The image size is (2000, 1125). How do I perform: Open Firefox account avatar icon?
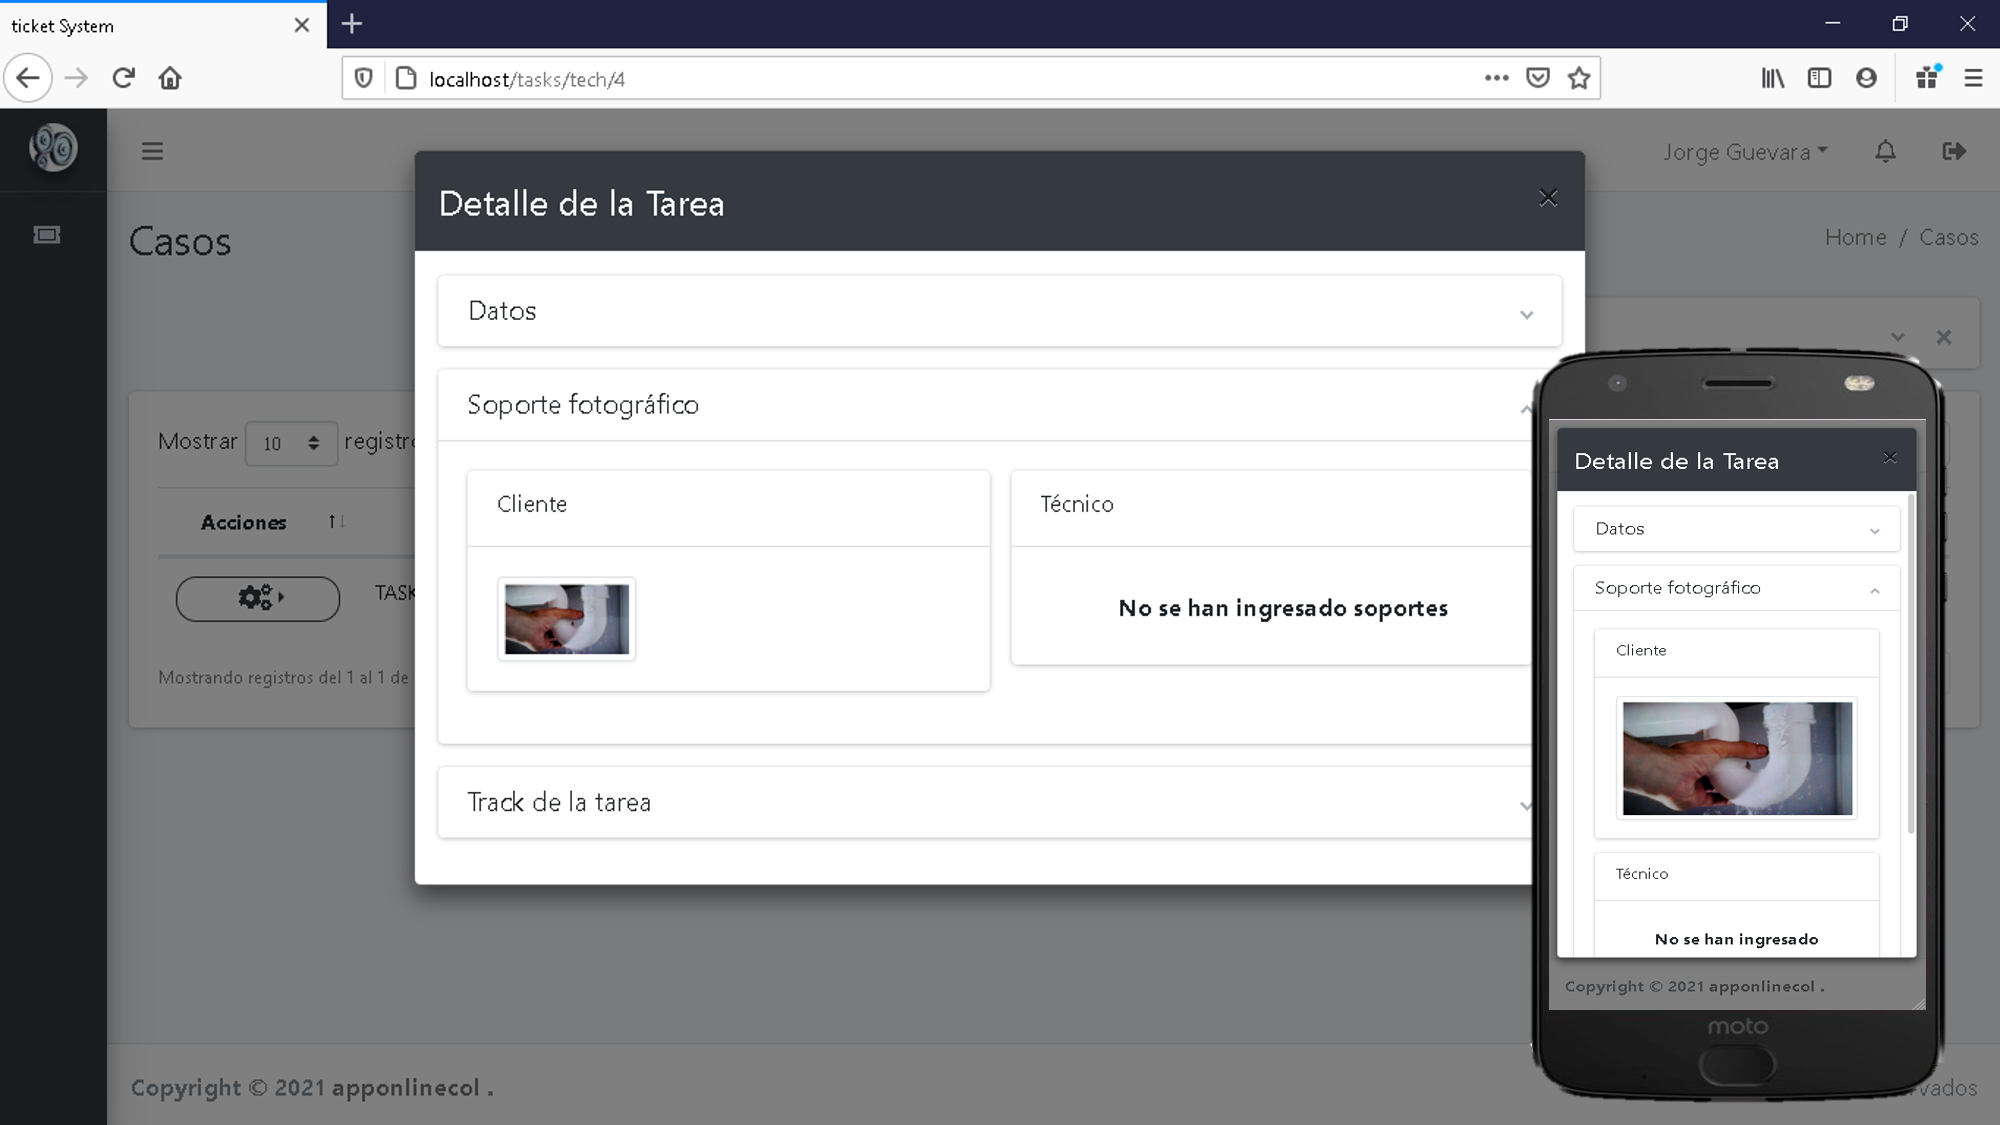pyautogui.click(x=1866, y=78)
